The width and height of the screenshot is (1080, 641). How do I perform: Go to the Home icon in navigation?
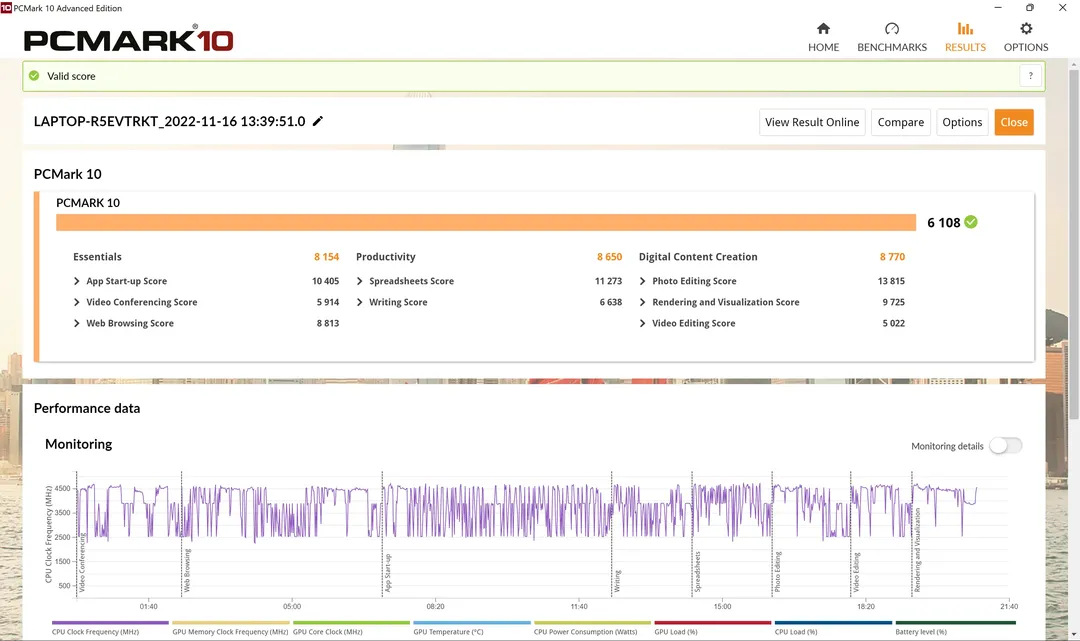click(x=823, y=29)
